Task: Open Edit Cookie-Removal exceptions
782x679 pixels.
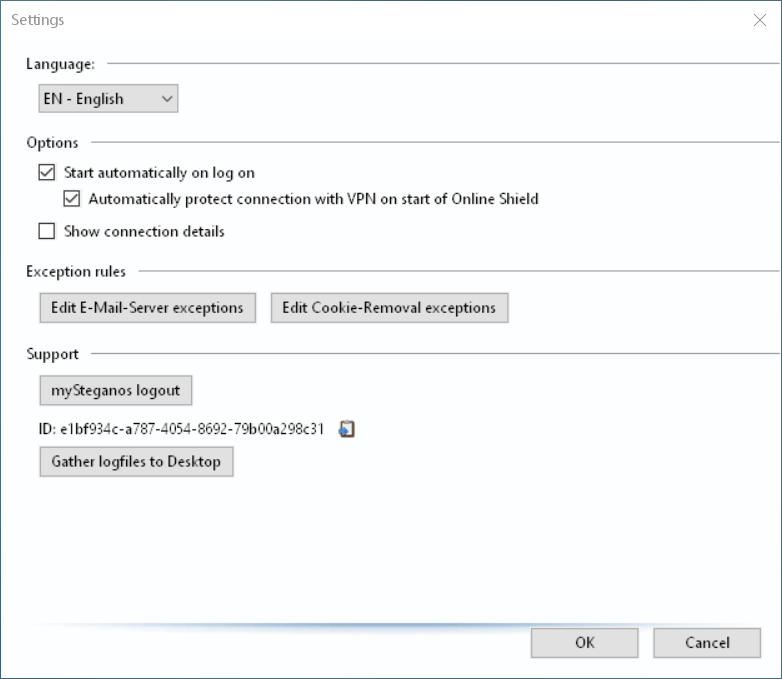Action: [390, 308]
